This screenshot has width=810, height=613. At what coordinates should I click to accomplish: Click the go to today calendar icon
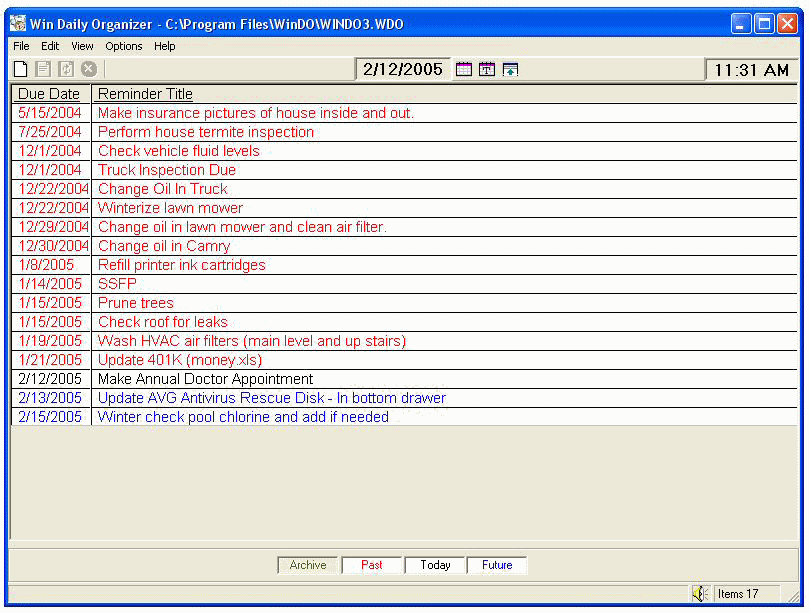tap(487, 69)
